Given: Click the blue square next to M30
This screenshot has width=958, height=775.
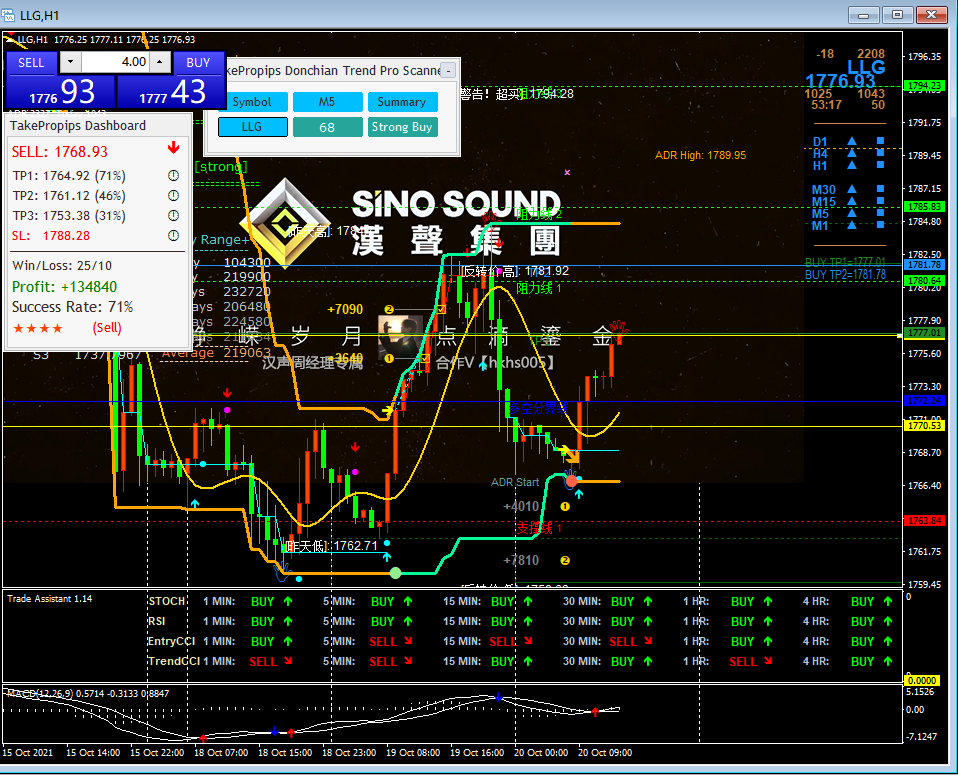Looking at the screenshot, I should point(880,189).
